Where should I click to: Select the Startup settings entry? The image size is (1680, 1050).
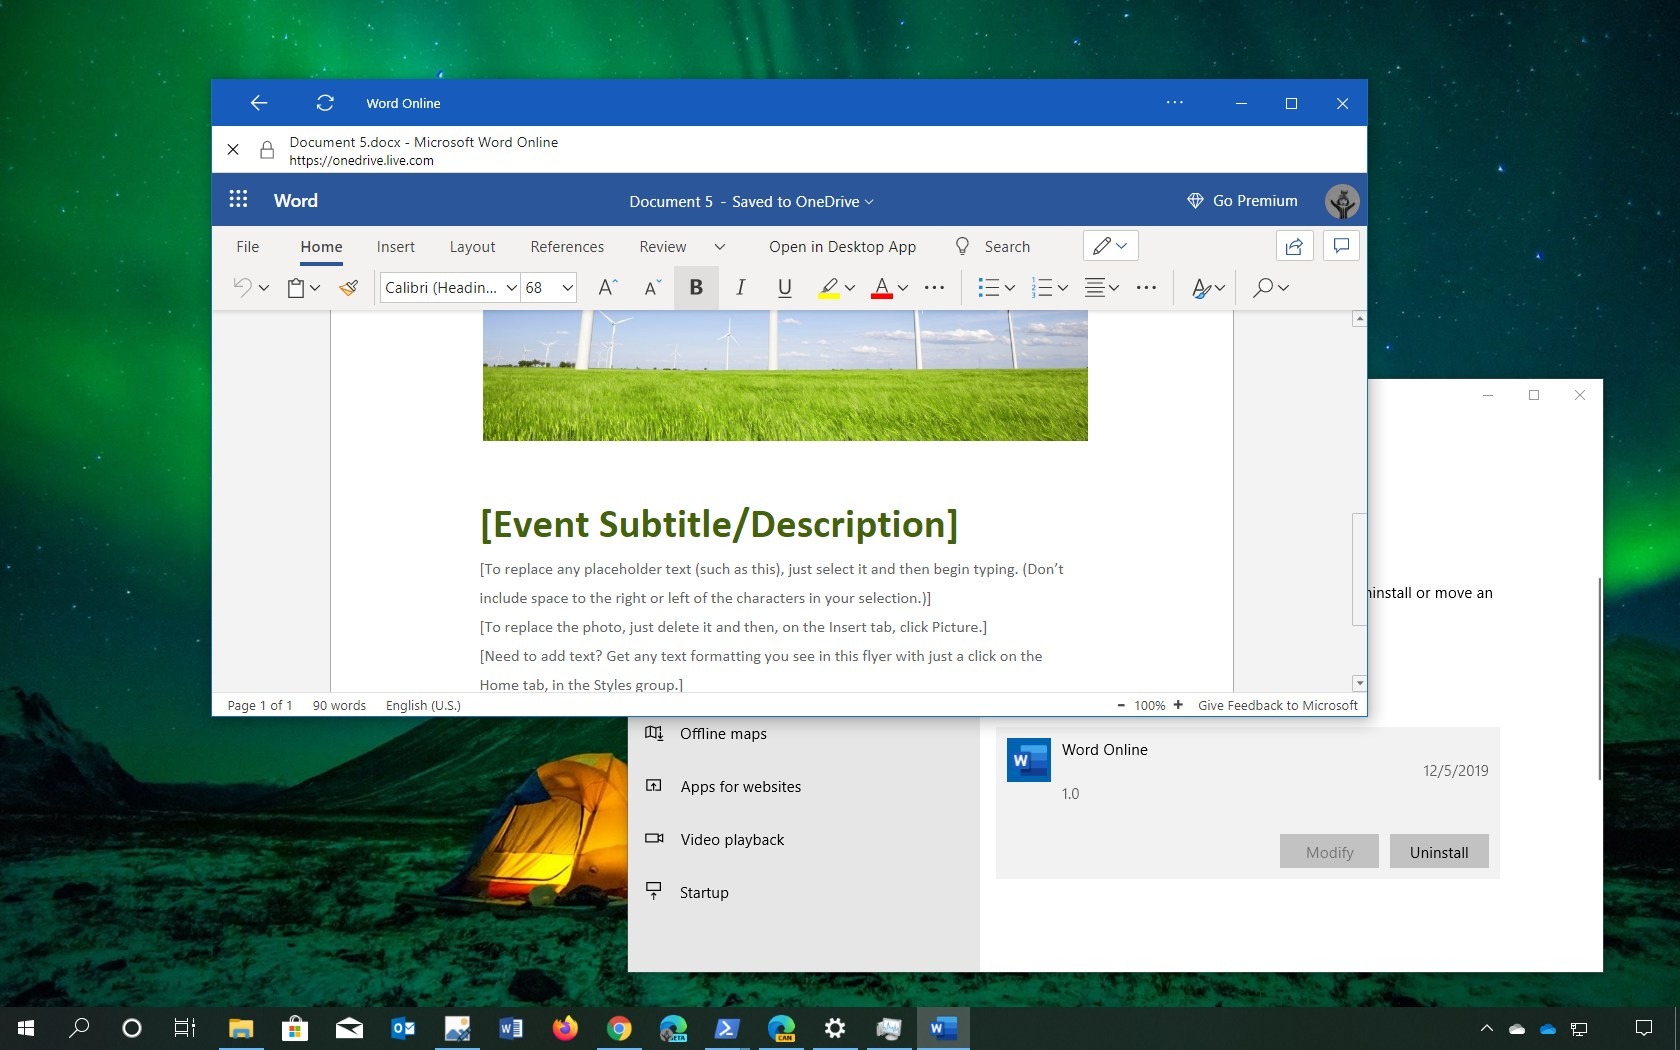(703, 892)
